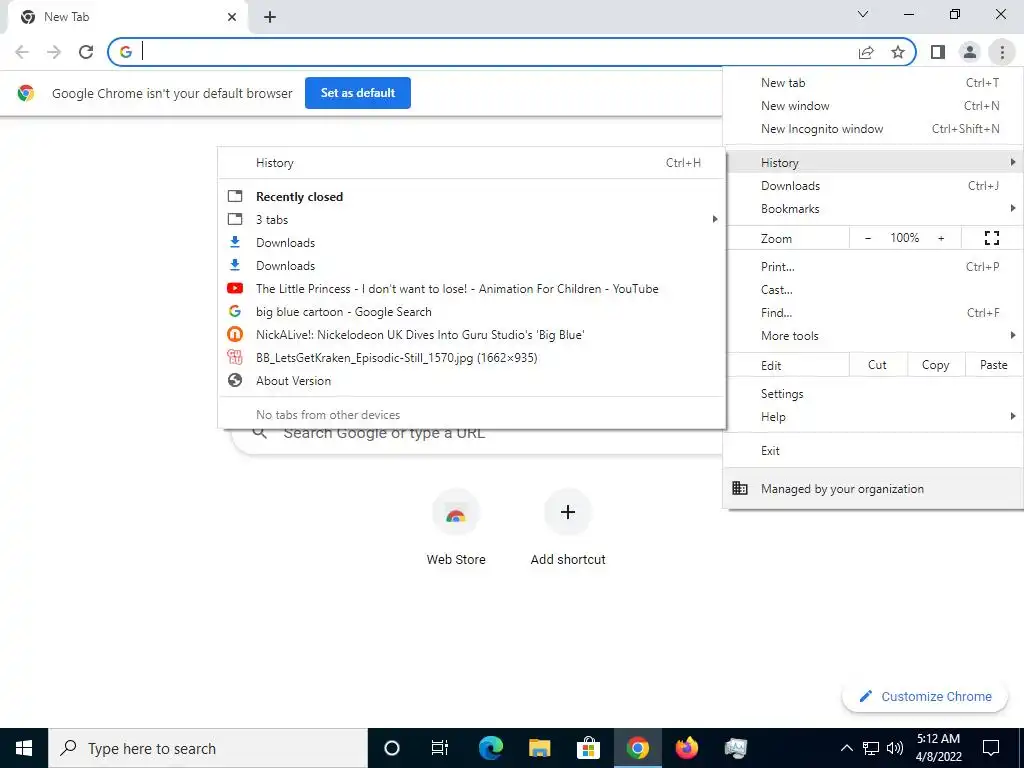Screen dimensions: 1024x768
Task: Click the browser forward arrow
Action: (54, 52)
